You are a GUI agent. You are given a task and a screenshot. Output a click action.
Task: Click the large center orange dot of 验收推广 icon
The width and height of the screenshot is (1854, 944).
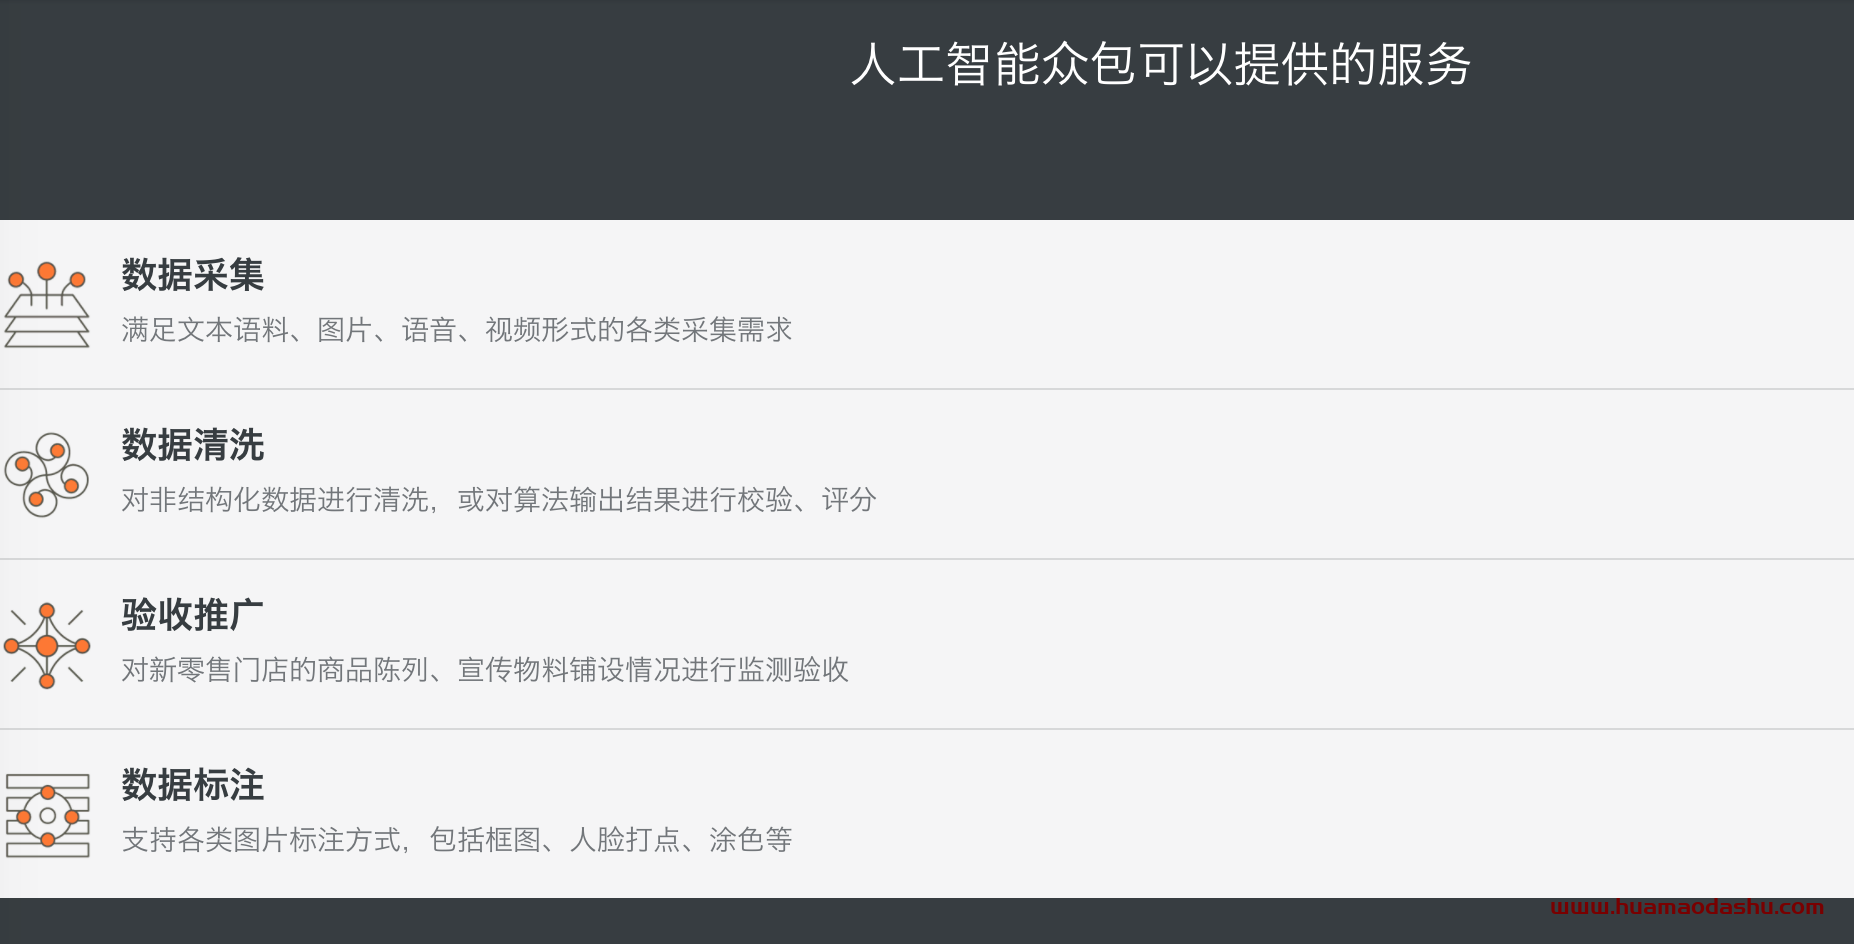point(47,646)
